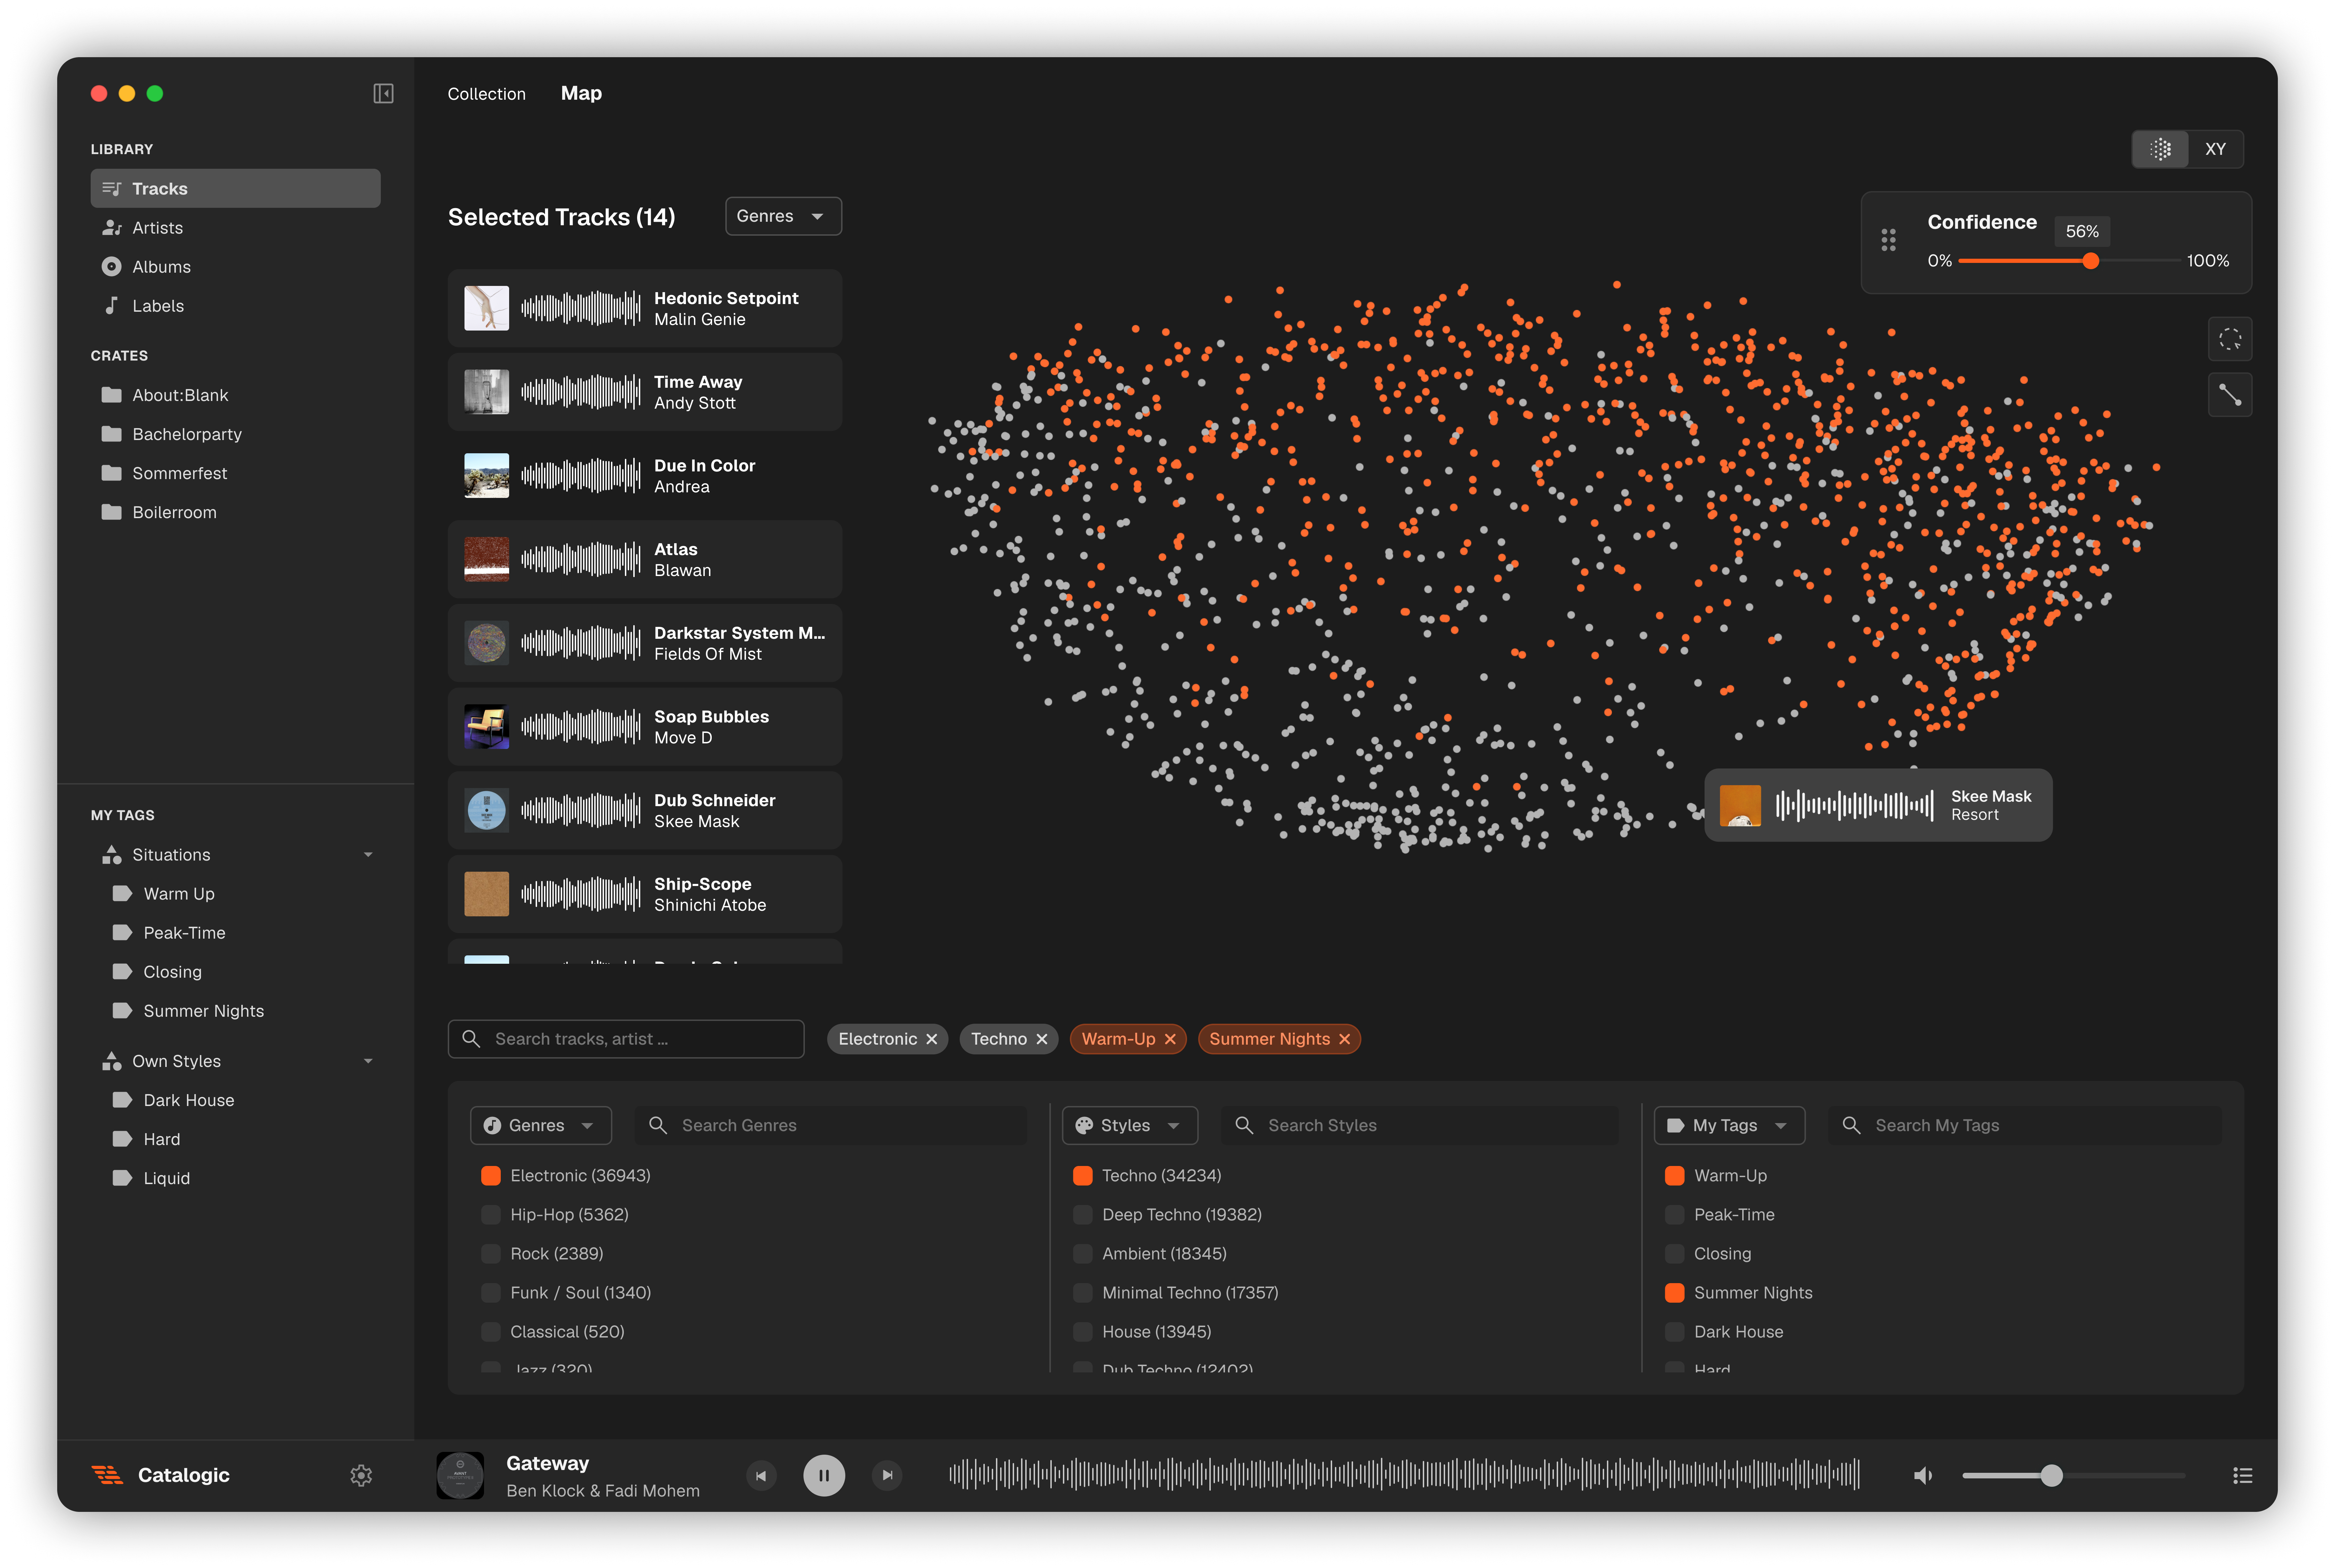Skip to the next track
This screenshot has height=1568, width=2334.
[887, 1475]
